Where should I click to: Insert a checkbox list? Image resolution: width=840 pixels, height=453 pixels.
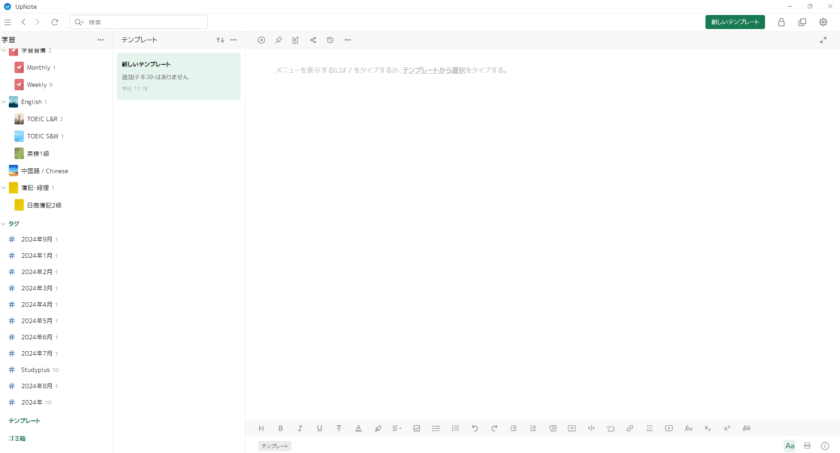[x=416, y=428]
